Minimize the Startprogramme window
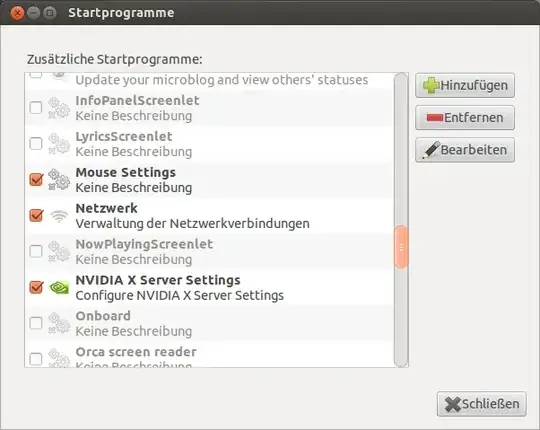Screen dimensions: 540x430 click(33, 13)
